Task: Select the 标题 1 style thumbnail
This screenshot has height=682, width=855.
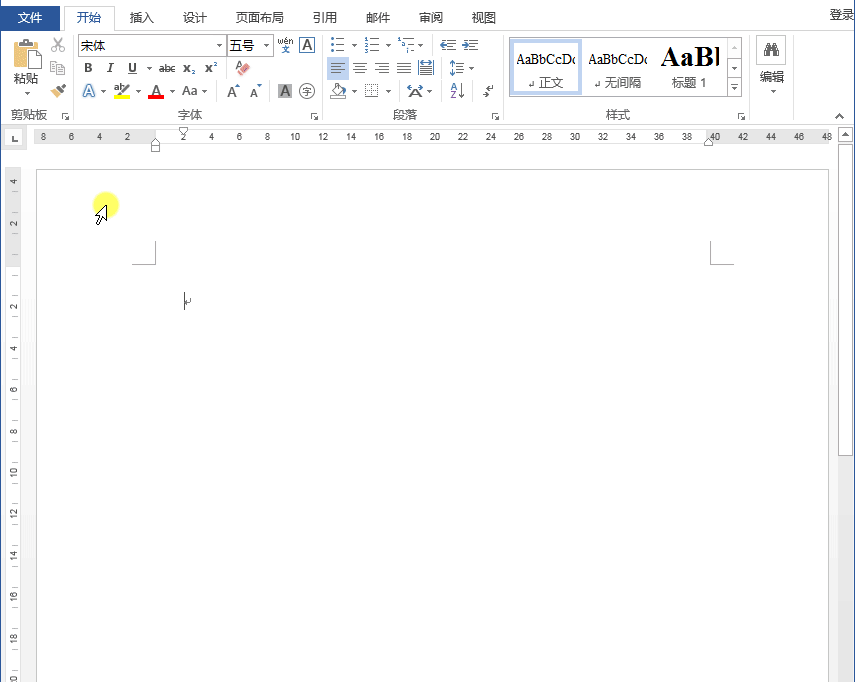Action: [689, 67]
